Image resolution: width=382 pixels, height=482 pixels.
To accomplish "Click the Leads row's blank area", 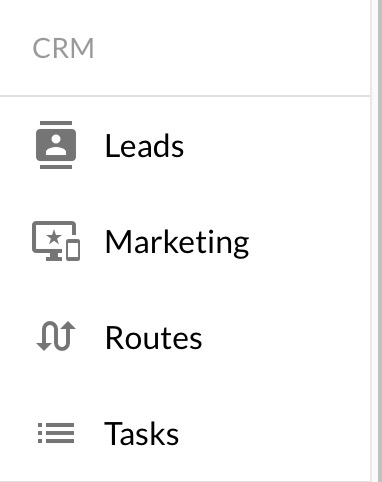I will click(x=277, y=145).
